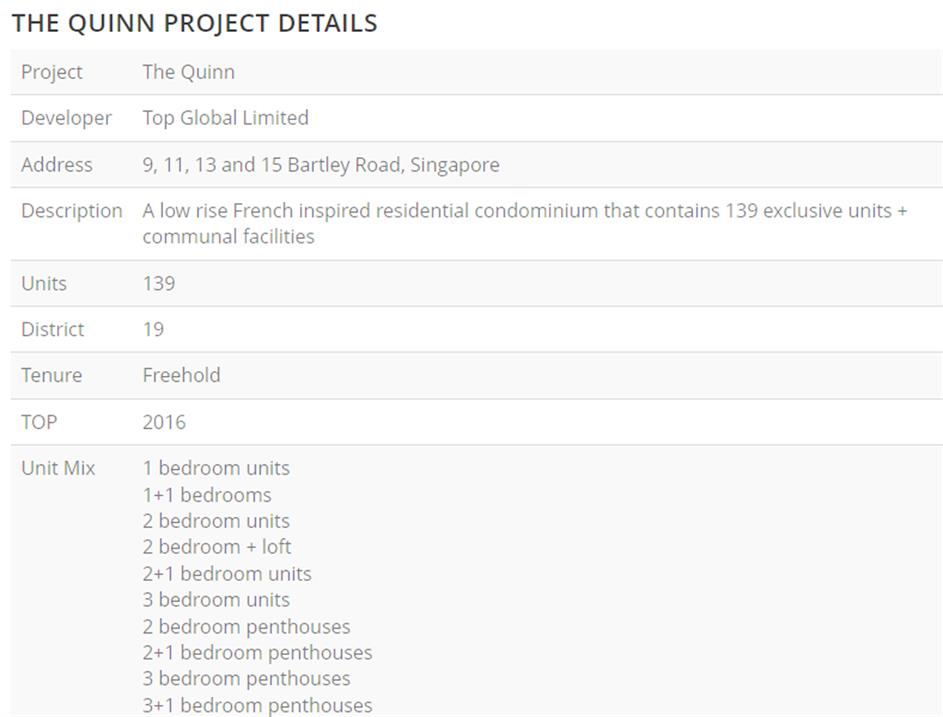Image resolution: width=943 pixels, height=717 pixels.
Task: Click the 'Developer' row label
Action: pyautogui.click(x=66, y=118)
